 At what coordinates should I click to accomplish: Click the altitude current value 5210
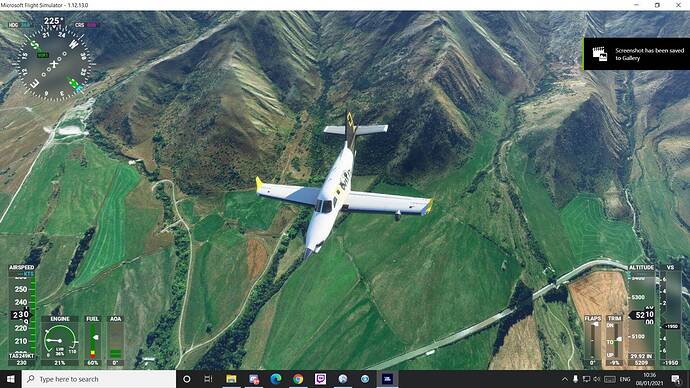pos(643,315)
